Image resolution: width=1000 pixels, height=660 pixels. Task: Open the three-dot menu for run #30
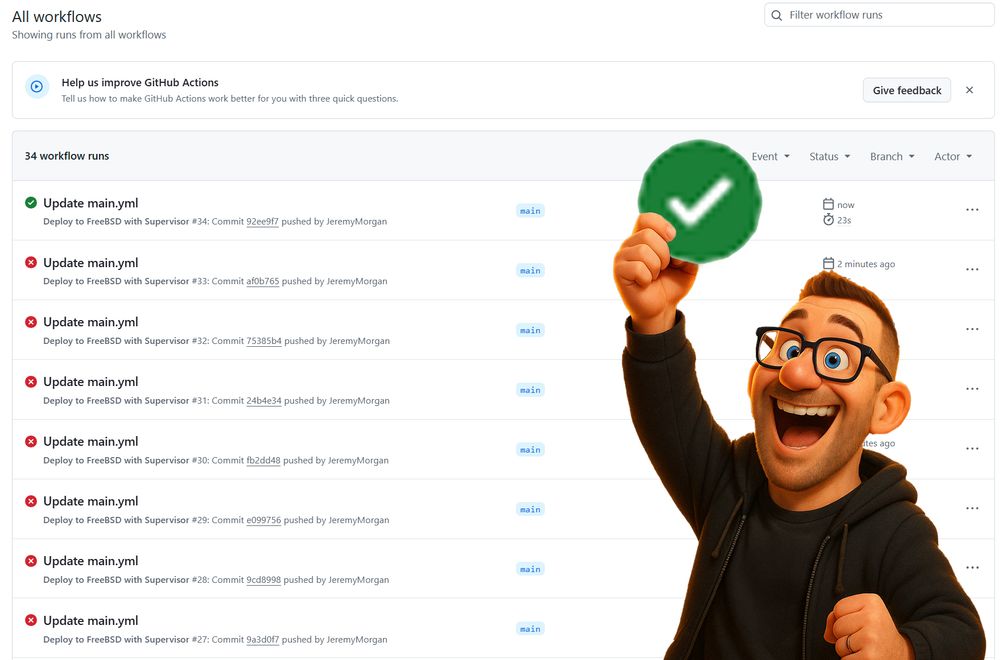pos(972,448)
